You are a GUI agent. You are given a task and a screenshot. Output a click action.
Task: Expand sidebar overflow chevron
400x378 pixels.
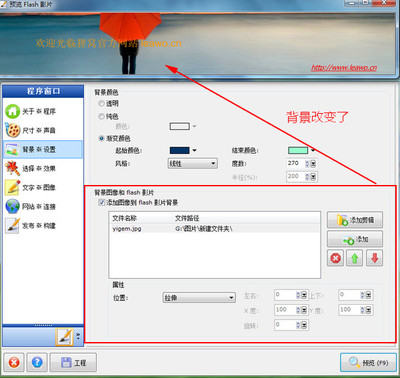pyautogui.click(x=78, y=336)
